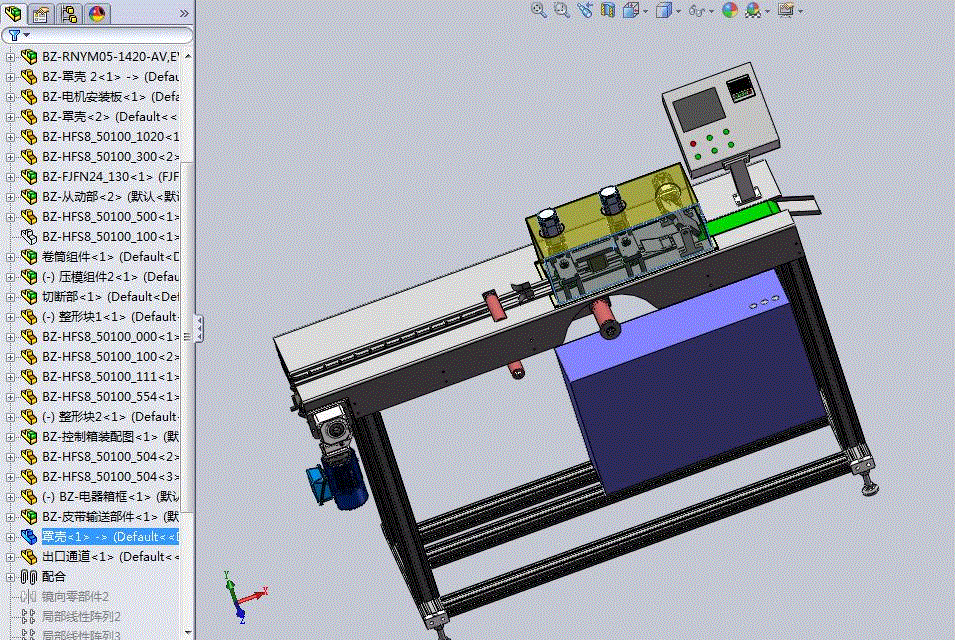Expand the 卷筒组件<1> tree node
Viewport: 955px width, 640px height.
[10, 257]
